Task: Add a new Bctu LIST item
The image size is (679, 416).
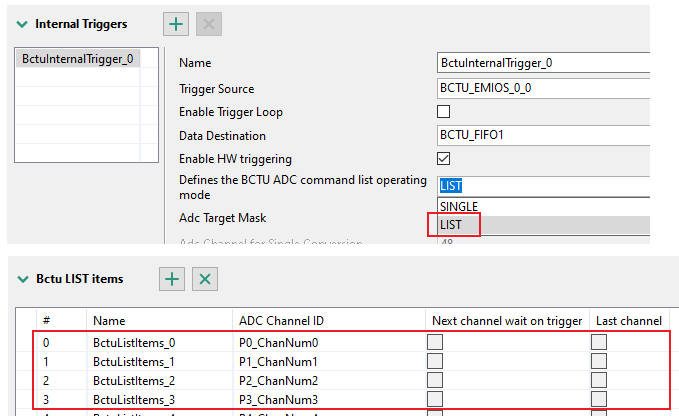Action: tap(174, 279)
